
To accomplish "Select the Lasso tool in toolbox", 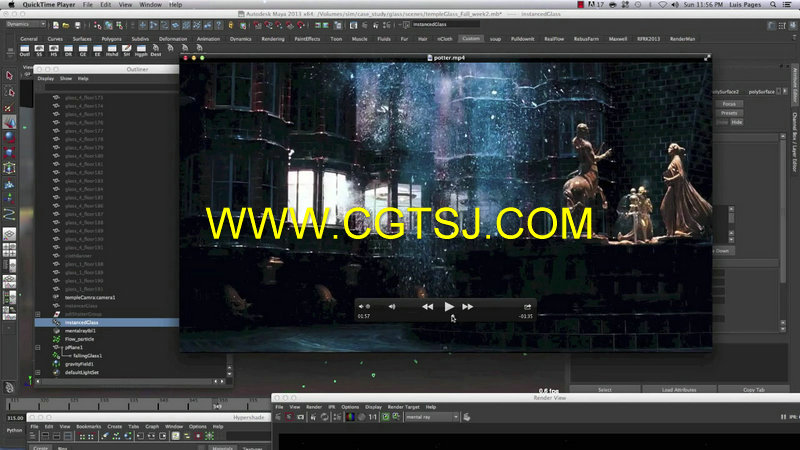I will click(9, 92).
